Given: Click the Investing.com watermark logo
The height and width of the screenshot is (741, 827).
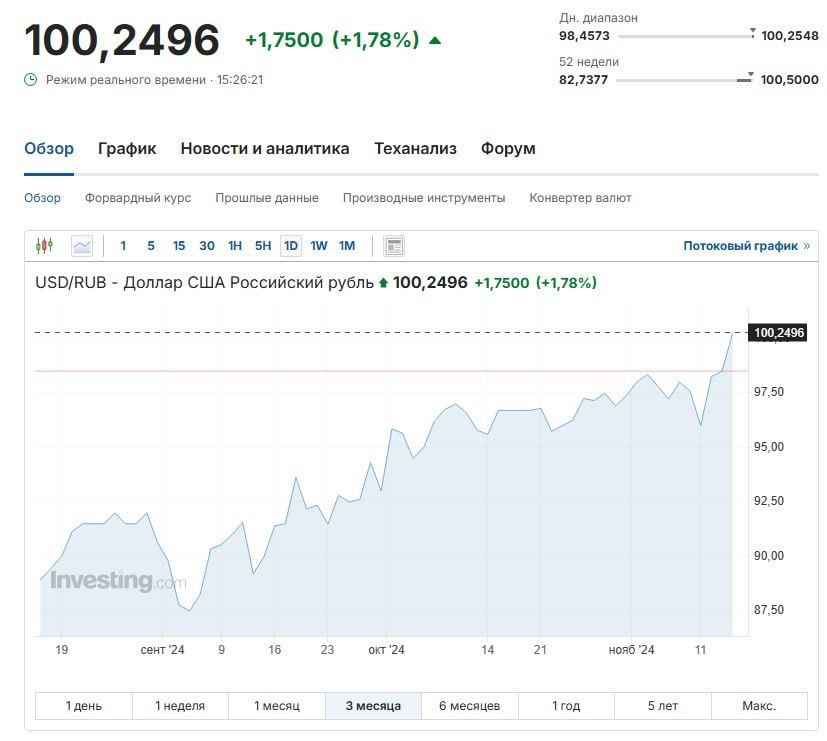Looking at the screenshot, I should point(118,581).
